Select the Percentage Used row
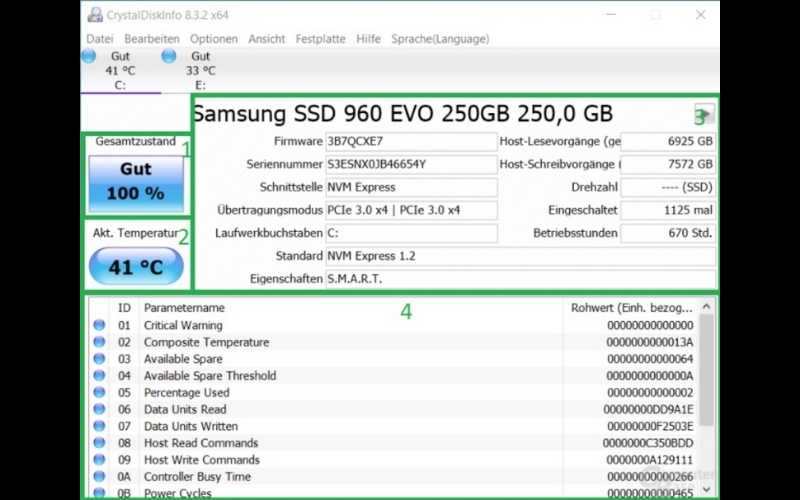 click(393, 392)
